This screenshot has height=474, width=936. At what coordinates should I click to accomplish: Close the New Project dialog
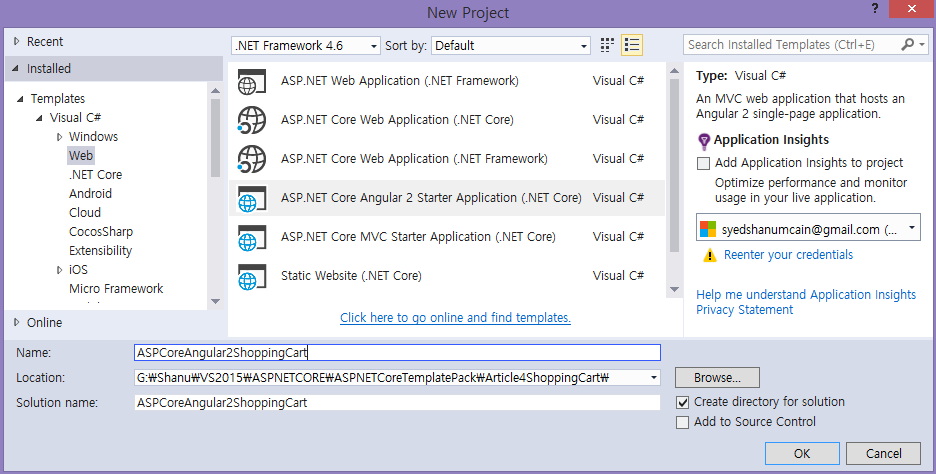click(x=912, y=9)
